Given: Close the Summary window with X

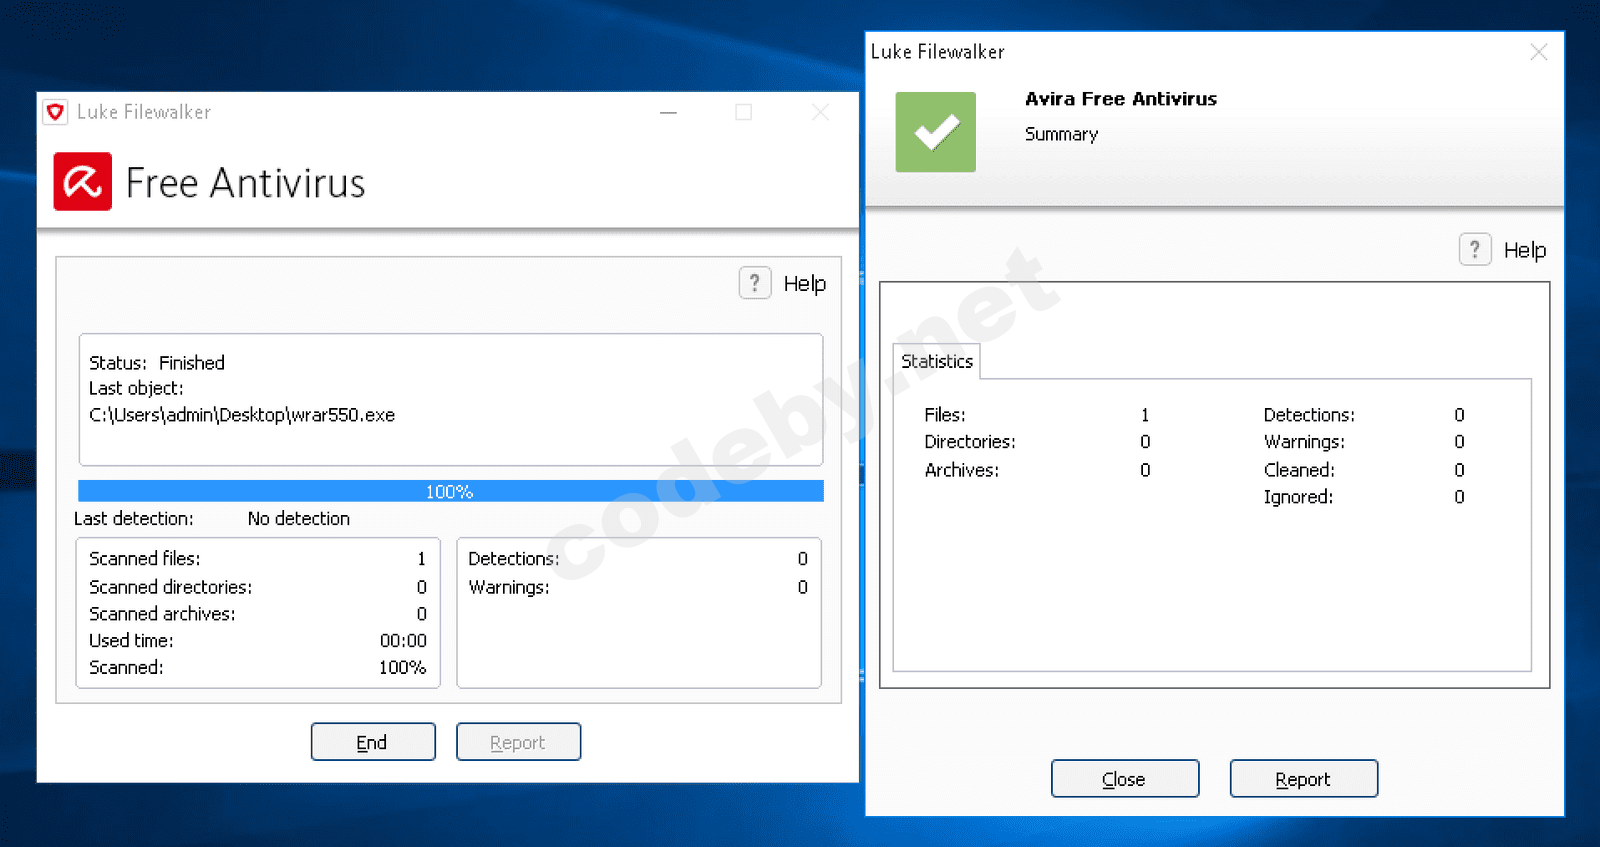Looking at the screenshot, I should coord(1539,52).
